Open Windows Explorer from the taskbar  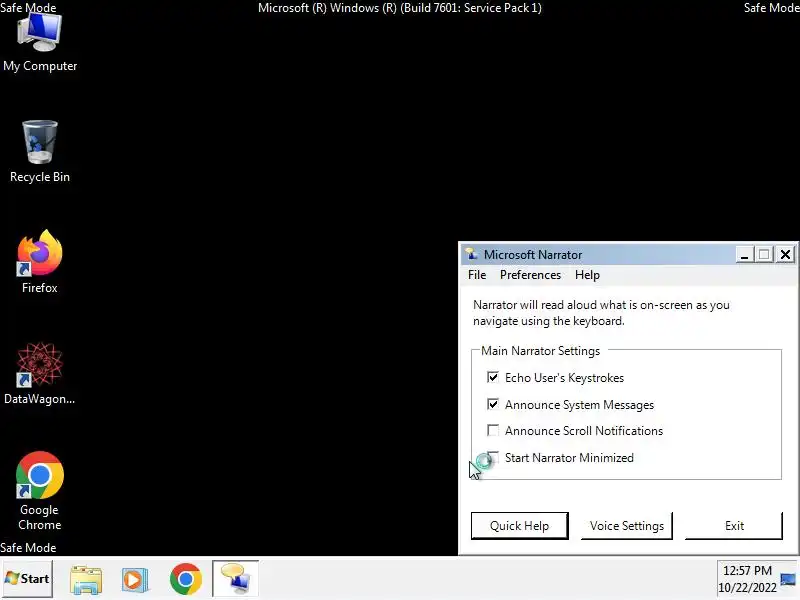[x=86, y=579]
